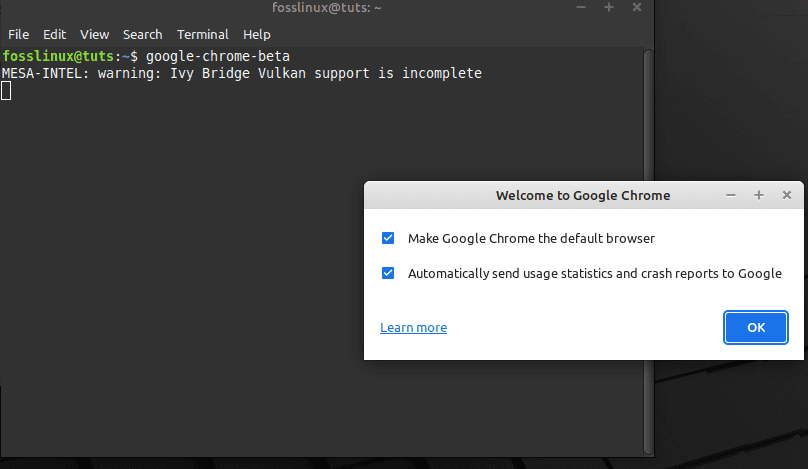Disable sending usage statistics and crash reports
The width and height of the screenshot is (808, 469).
point(388,273)
